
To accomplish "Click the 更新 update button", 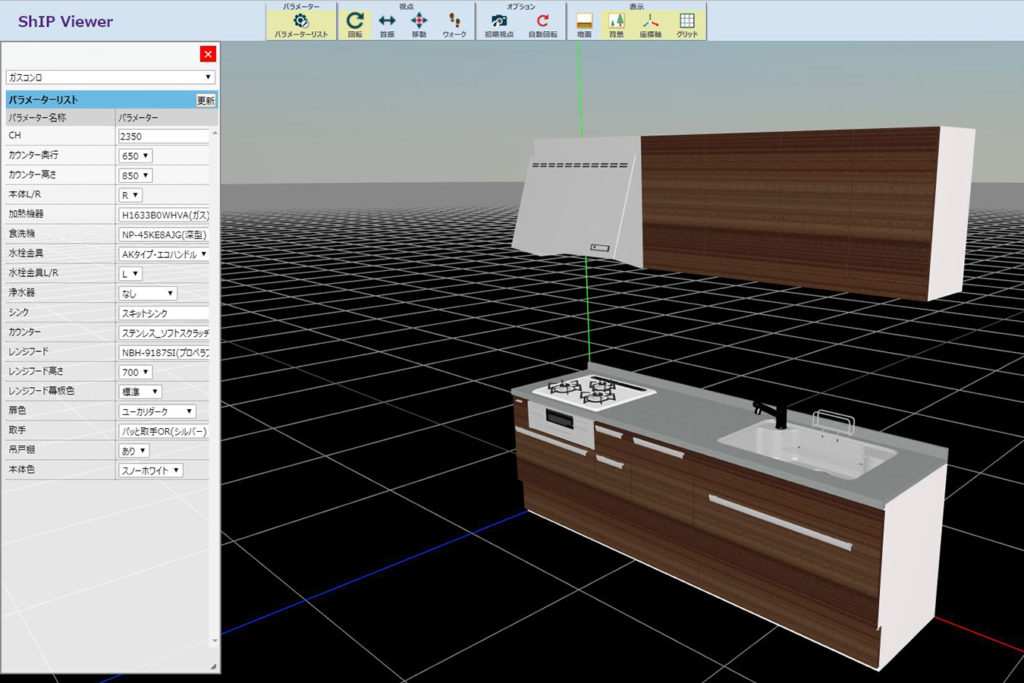I will click(206, 101).
